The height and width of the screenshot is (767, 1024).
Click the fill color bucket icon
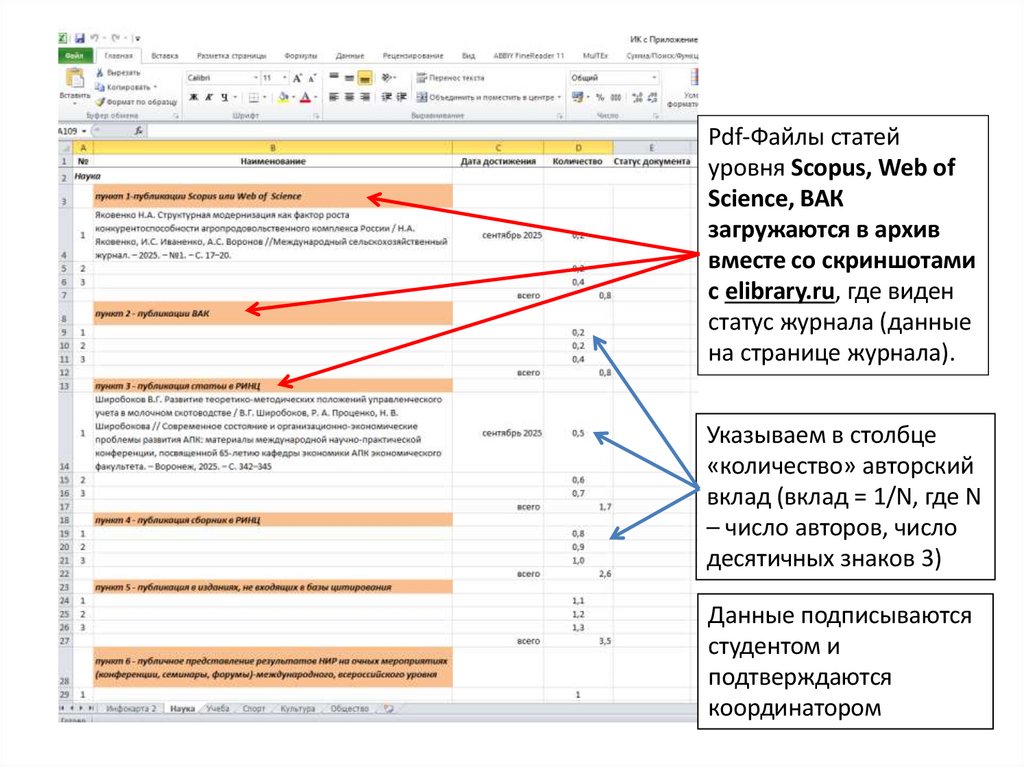(x=283, y=97)
